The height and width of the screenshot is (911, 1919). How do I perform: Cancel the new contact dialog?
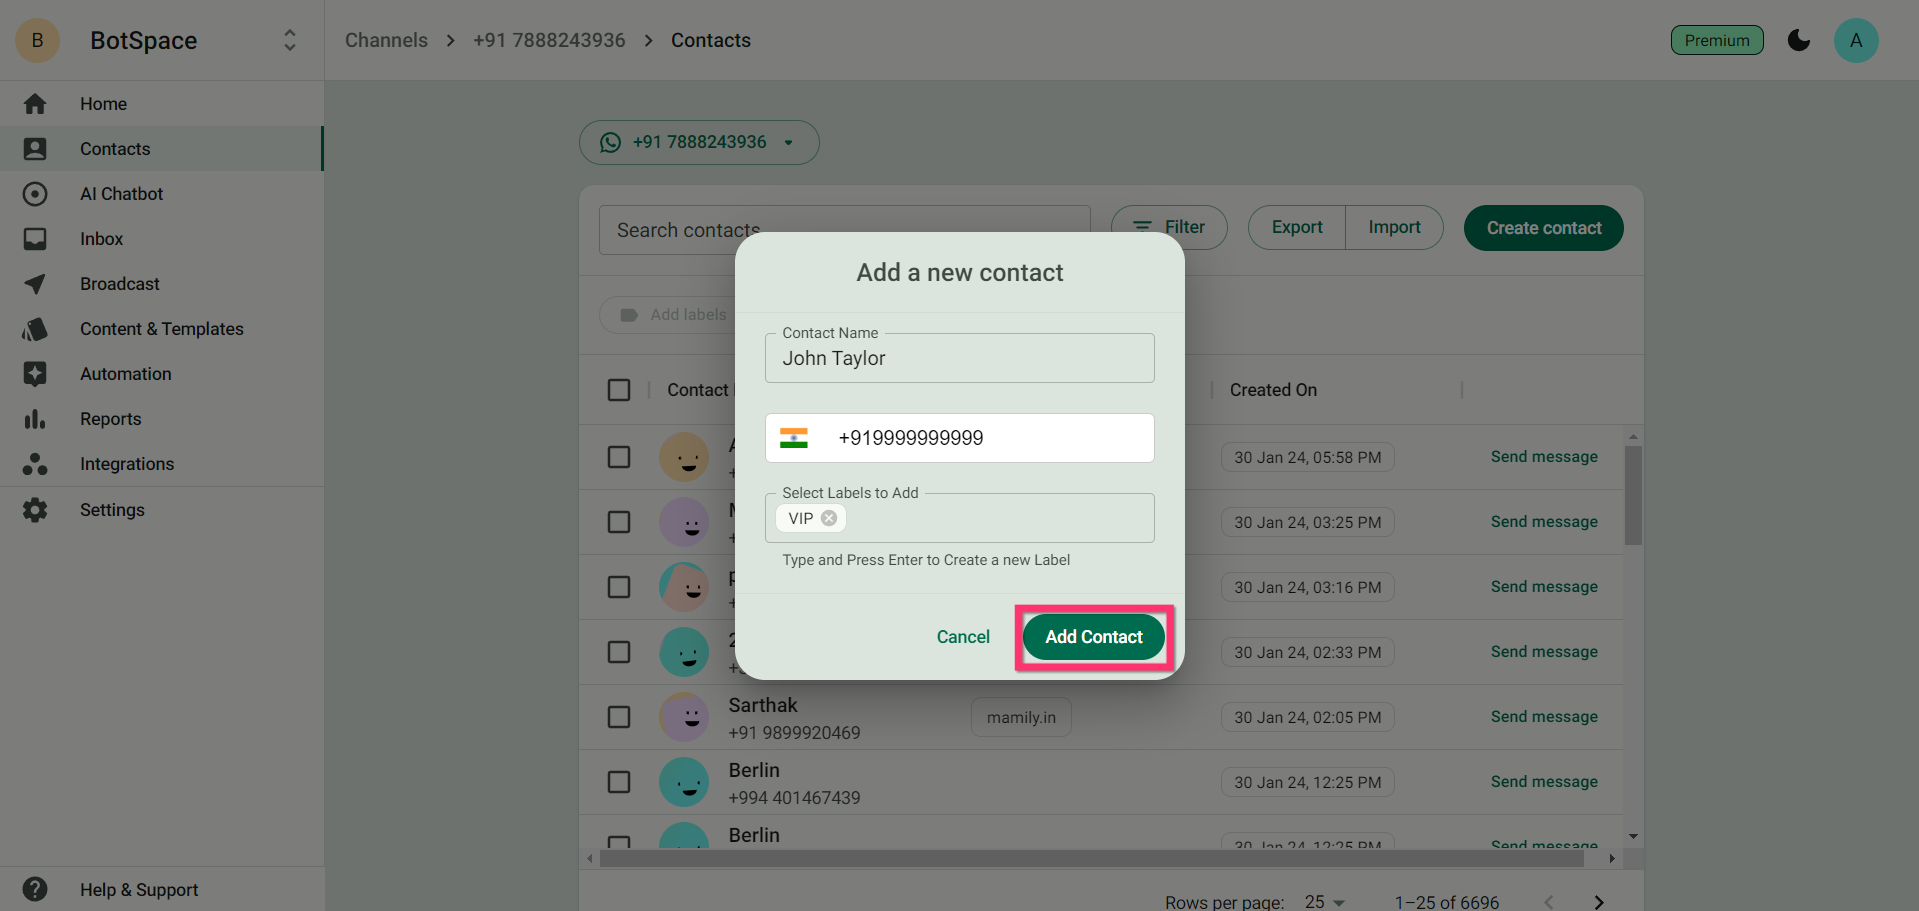pyautogui.click(x=963, y=637)
